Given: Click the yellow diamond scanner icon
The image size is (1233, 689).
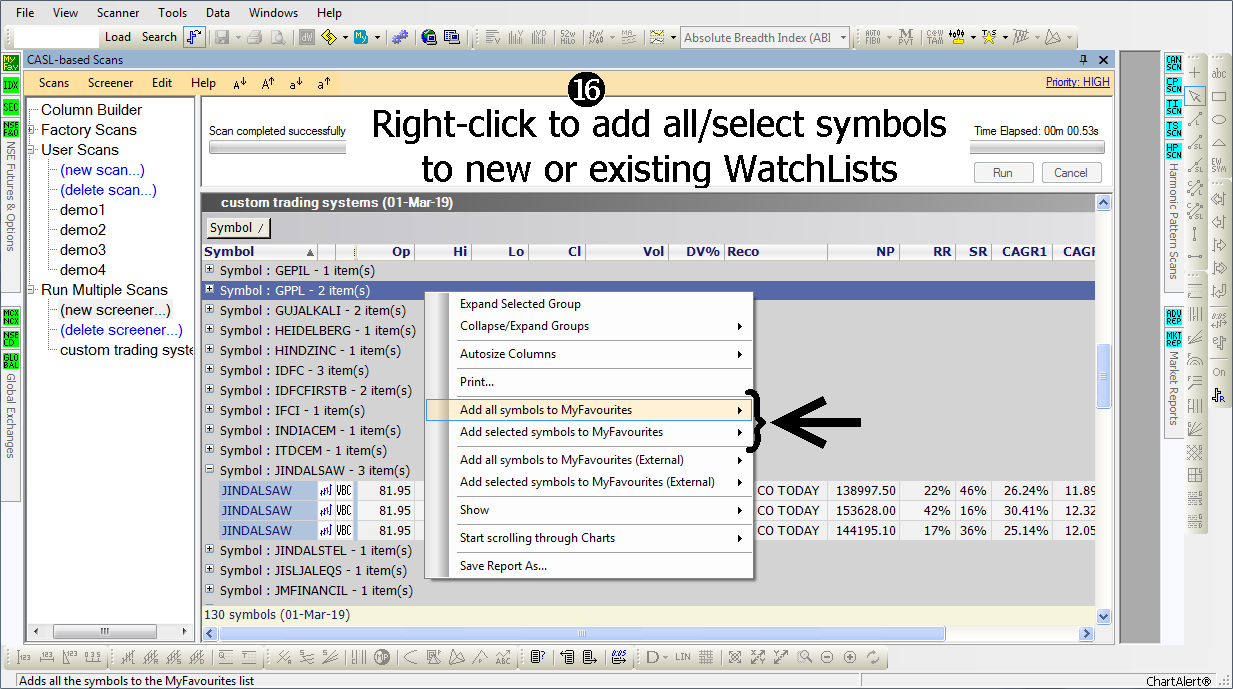Looking at the screenshot, I should tap(330, 37).
